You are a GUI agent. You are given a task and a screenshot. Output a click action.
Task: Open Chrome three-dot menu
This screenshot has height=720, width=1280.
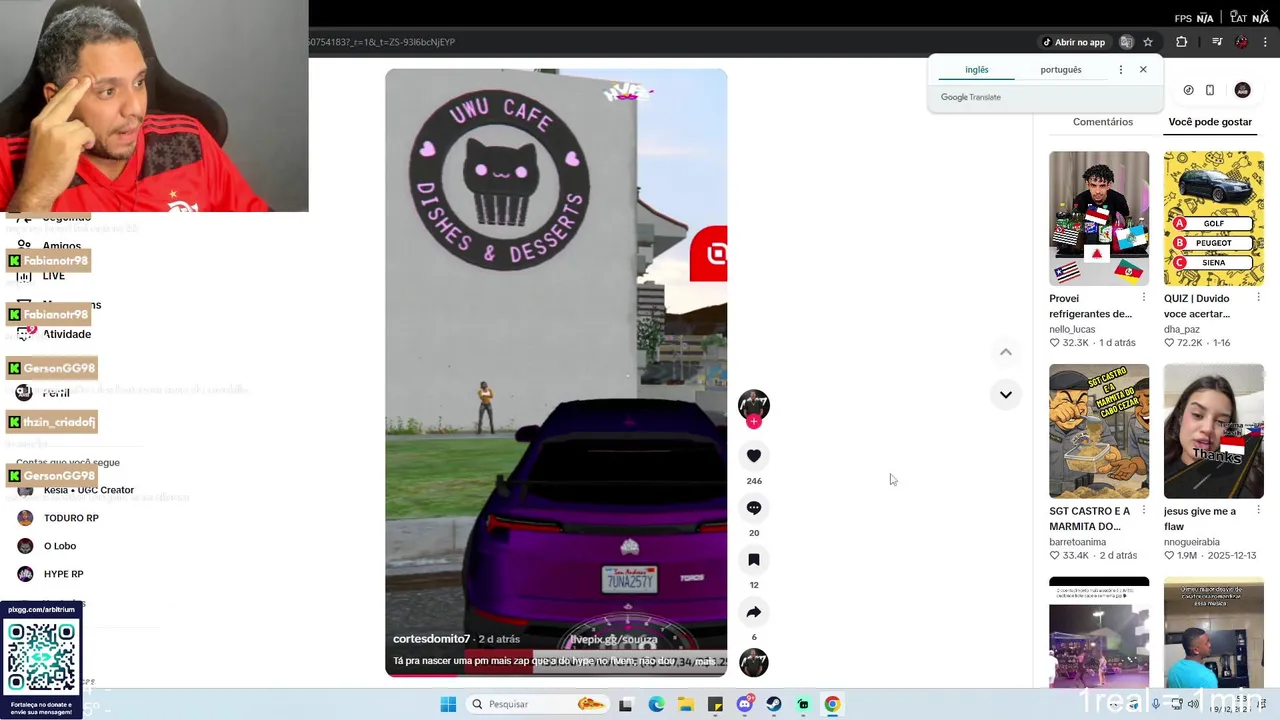1266,42
